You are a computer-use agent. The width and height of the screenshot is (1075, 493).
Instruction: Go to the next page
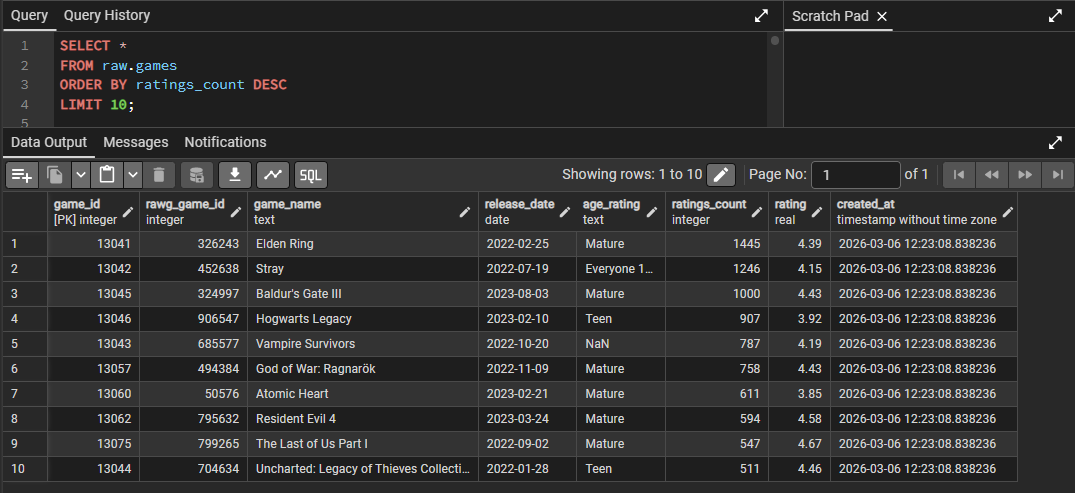pyautogui.click(x=1025, y=175)
